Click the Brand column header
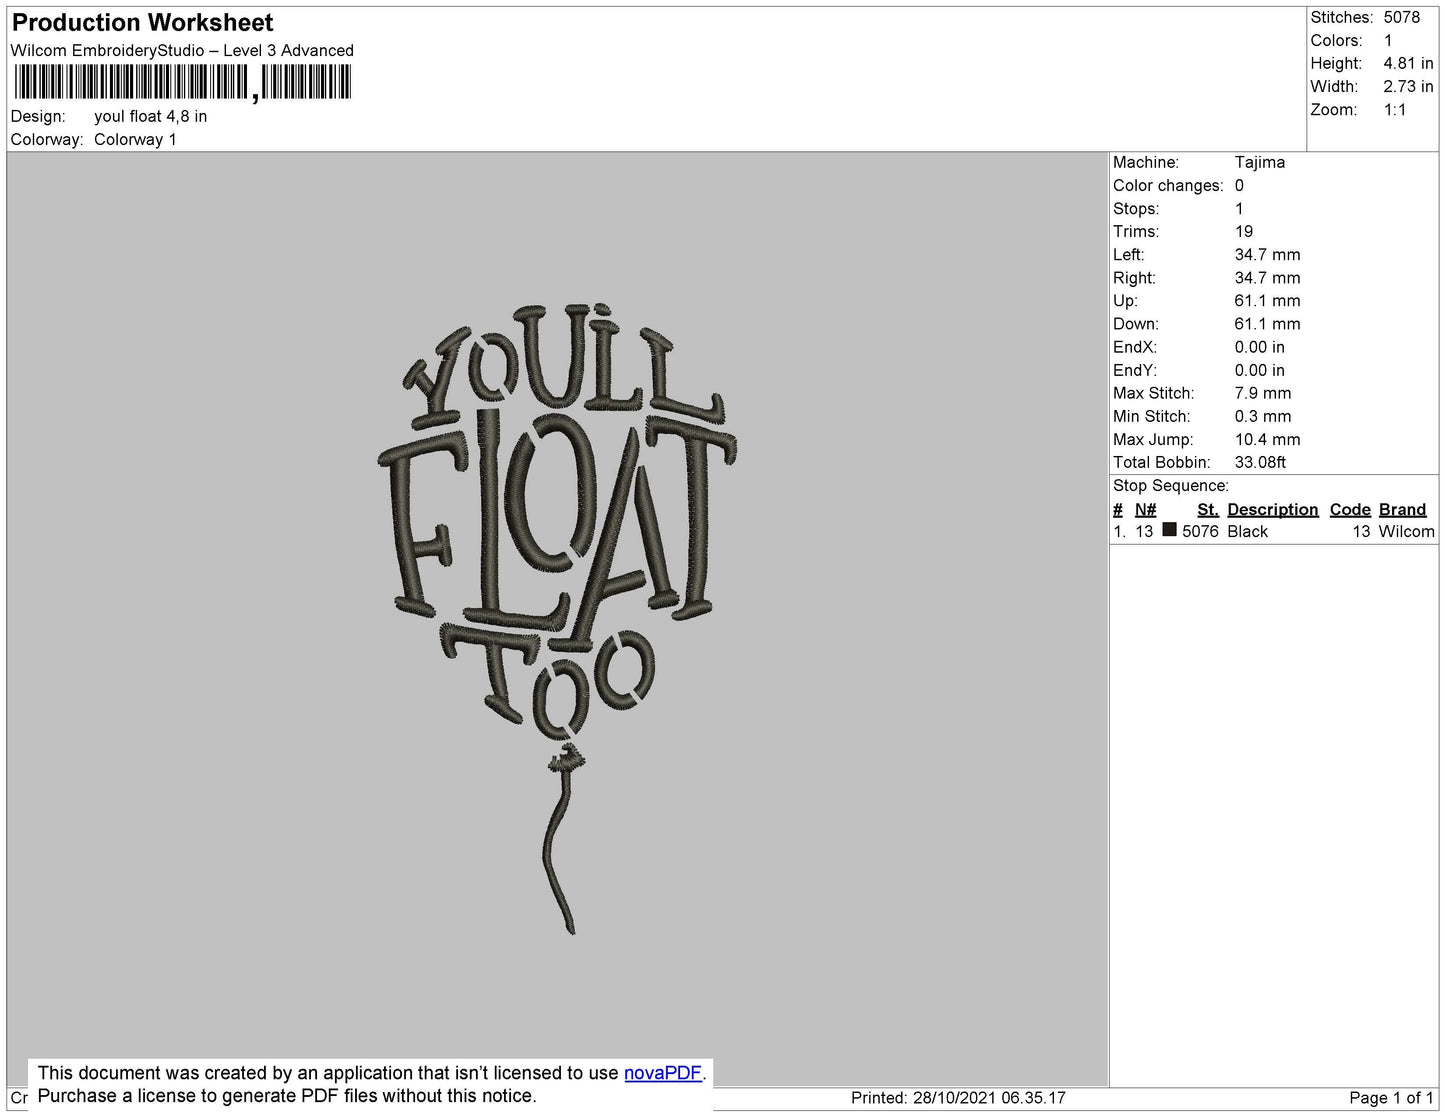Viewport: 1445px width, 1117px height. click(x=1402, y=509)
